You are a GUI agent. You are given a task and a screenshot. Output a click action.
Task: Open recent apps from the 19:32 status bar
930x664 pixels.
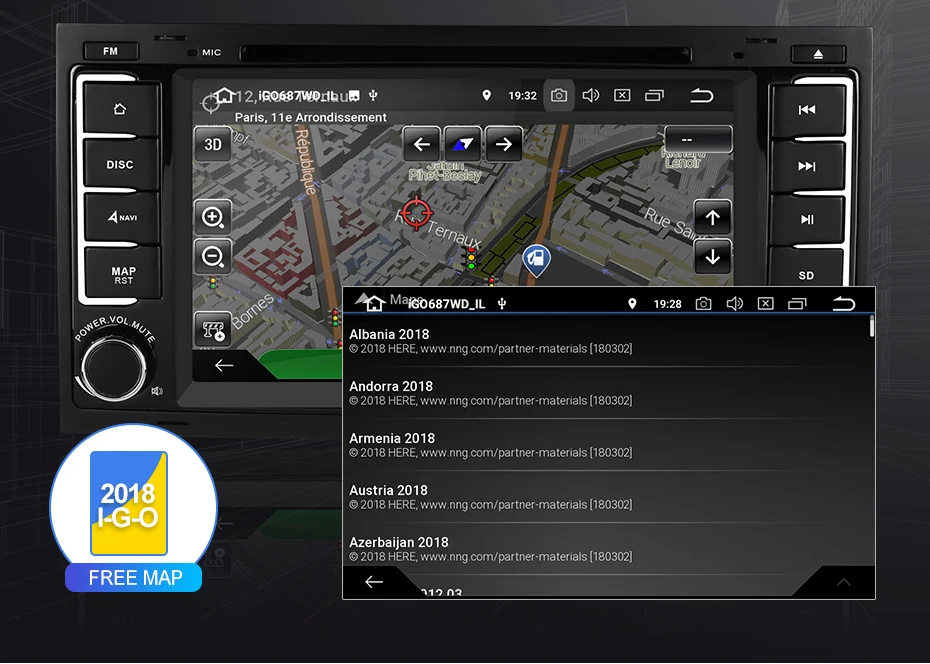point(654,95)
